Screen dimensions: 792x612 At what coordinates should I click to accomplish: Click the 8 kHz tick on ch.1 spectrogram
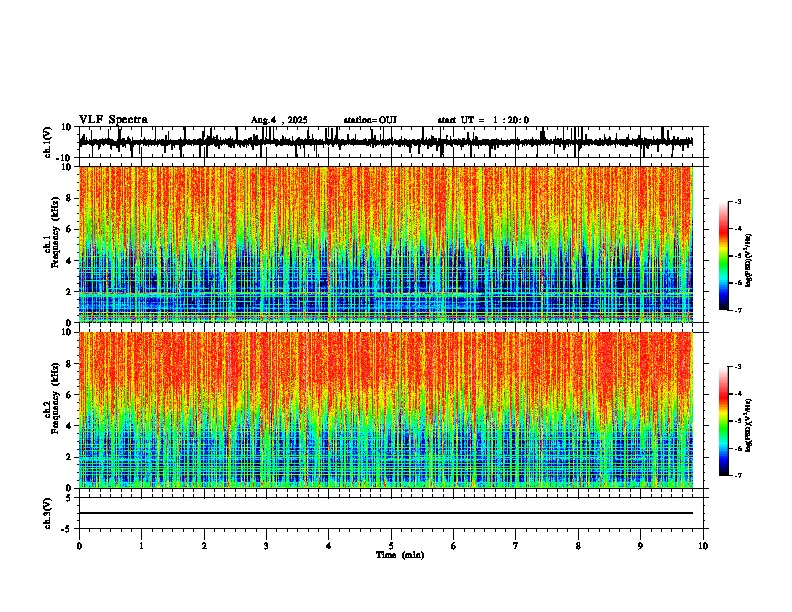pos(69,198)
